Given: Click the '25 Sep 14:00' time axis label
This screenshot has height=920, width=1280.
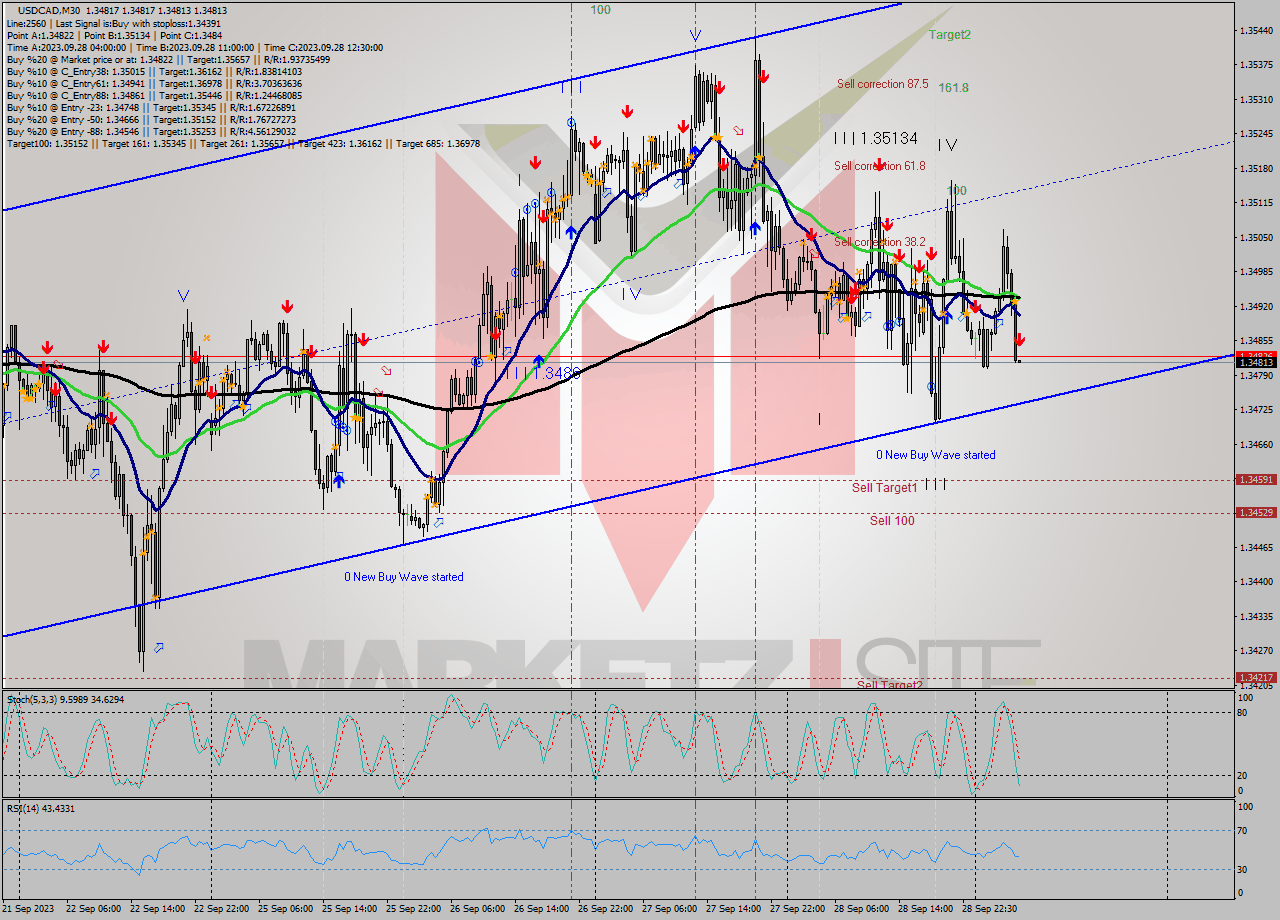Looking at the screenshot, I should 350,909.
